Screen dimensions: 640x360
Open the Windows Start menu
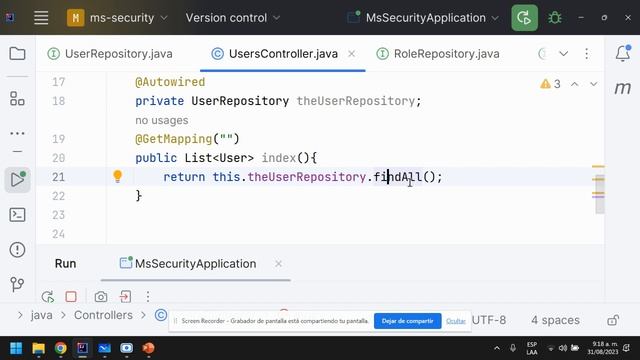[x=16, y=348]
